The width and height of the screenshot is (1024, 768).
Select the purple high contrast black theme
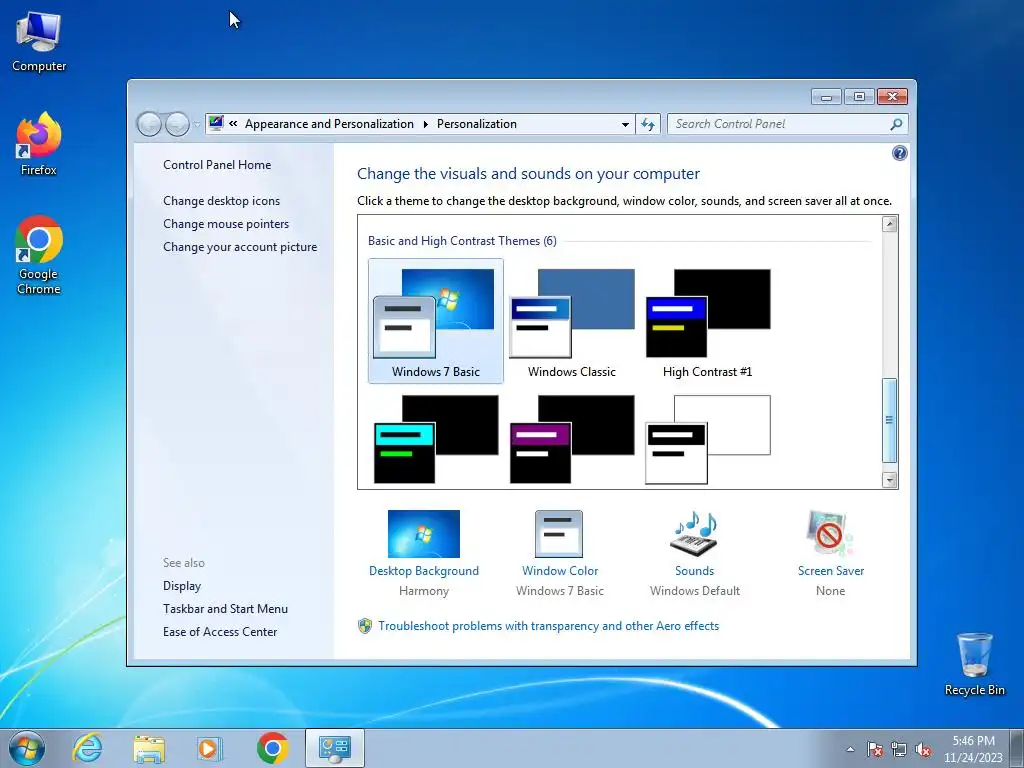(x=571, y=439)
